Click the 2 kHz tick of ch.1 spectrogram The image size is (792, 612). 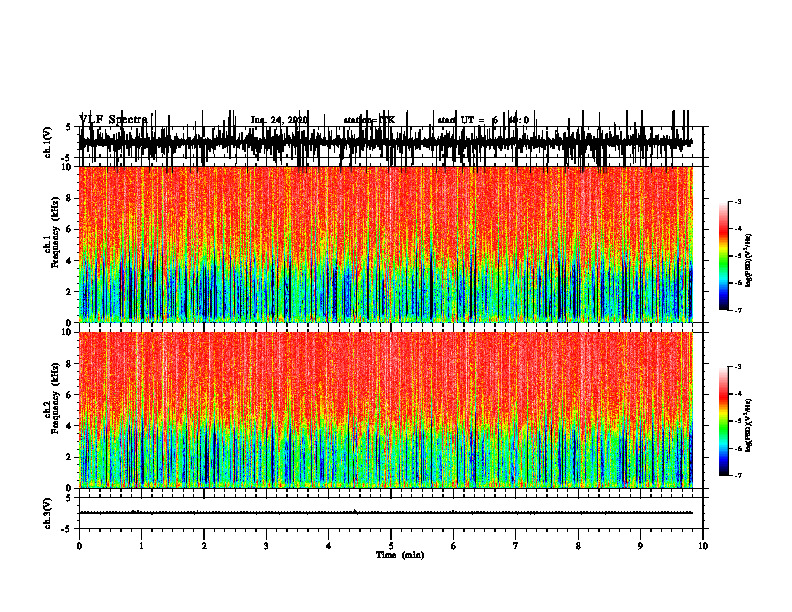point(70,292)
